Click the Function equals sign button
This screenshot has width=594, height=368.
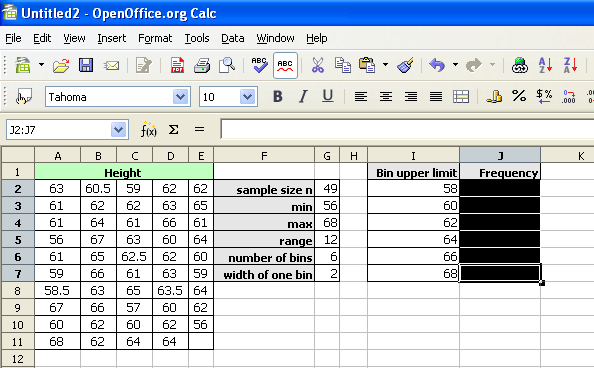[199, 130]
